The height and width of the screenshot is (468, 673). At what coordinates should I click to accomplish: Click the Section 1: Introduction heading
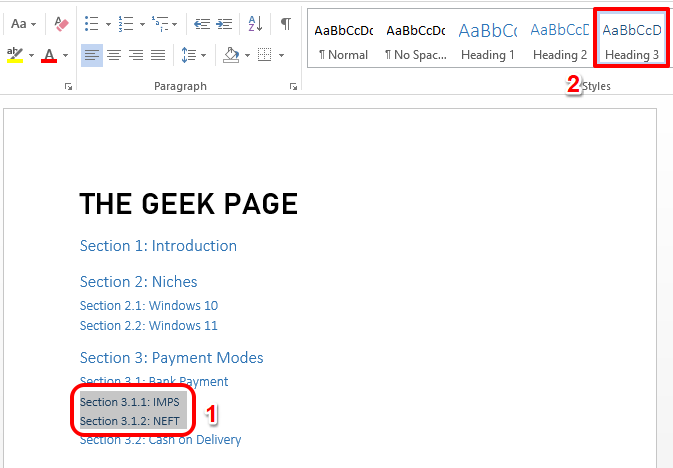(x=158, y=246)
